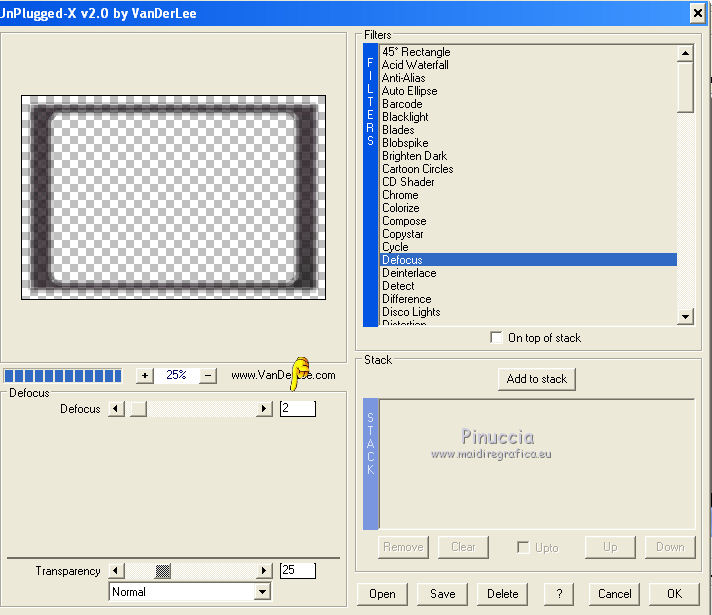712x615 pixels.
Task: Click the Transparency slider thumb
Action: coord(163,570)
